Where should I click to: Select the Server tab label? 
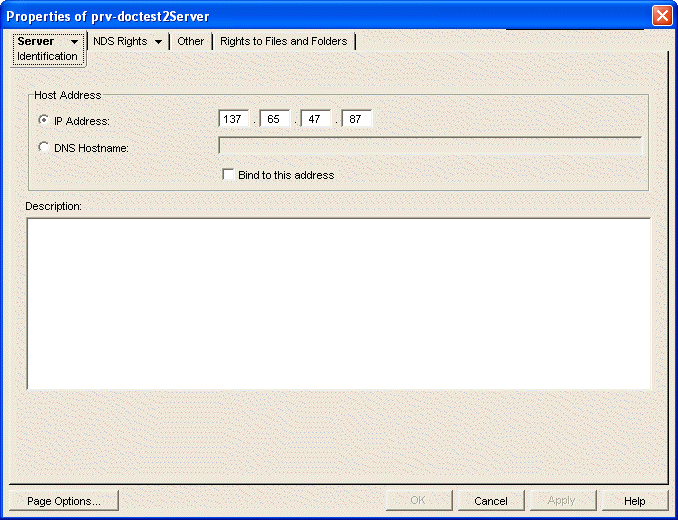point(36,41)
